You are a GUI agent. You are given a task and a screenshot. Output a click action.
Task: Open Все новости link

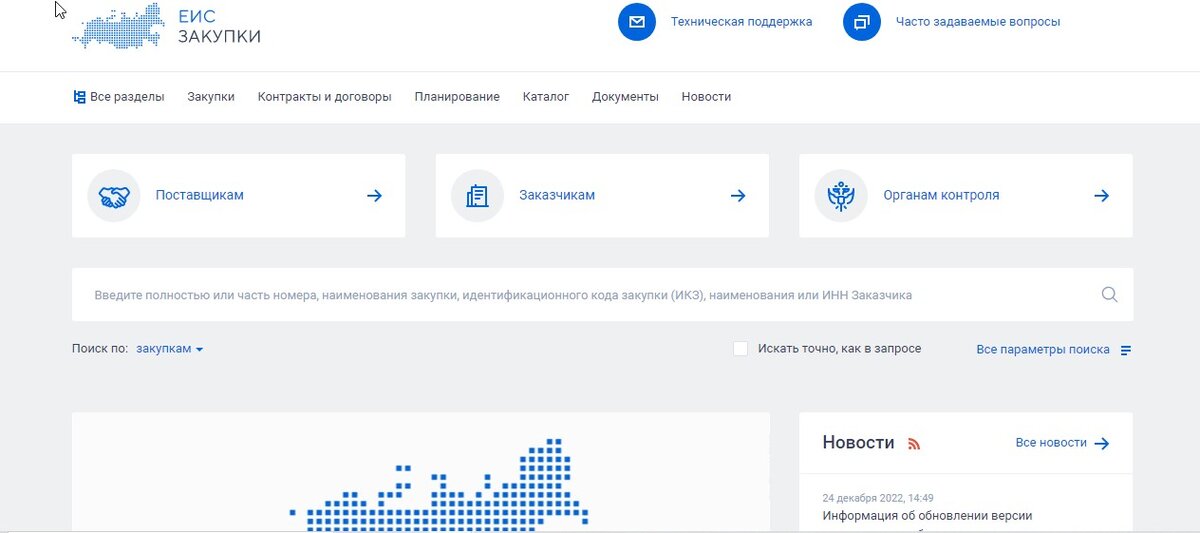click(1051, 443)
